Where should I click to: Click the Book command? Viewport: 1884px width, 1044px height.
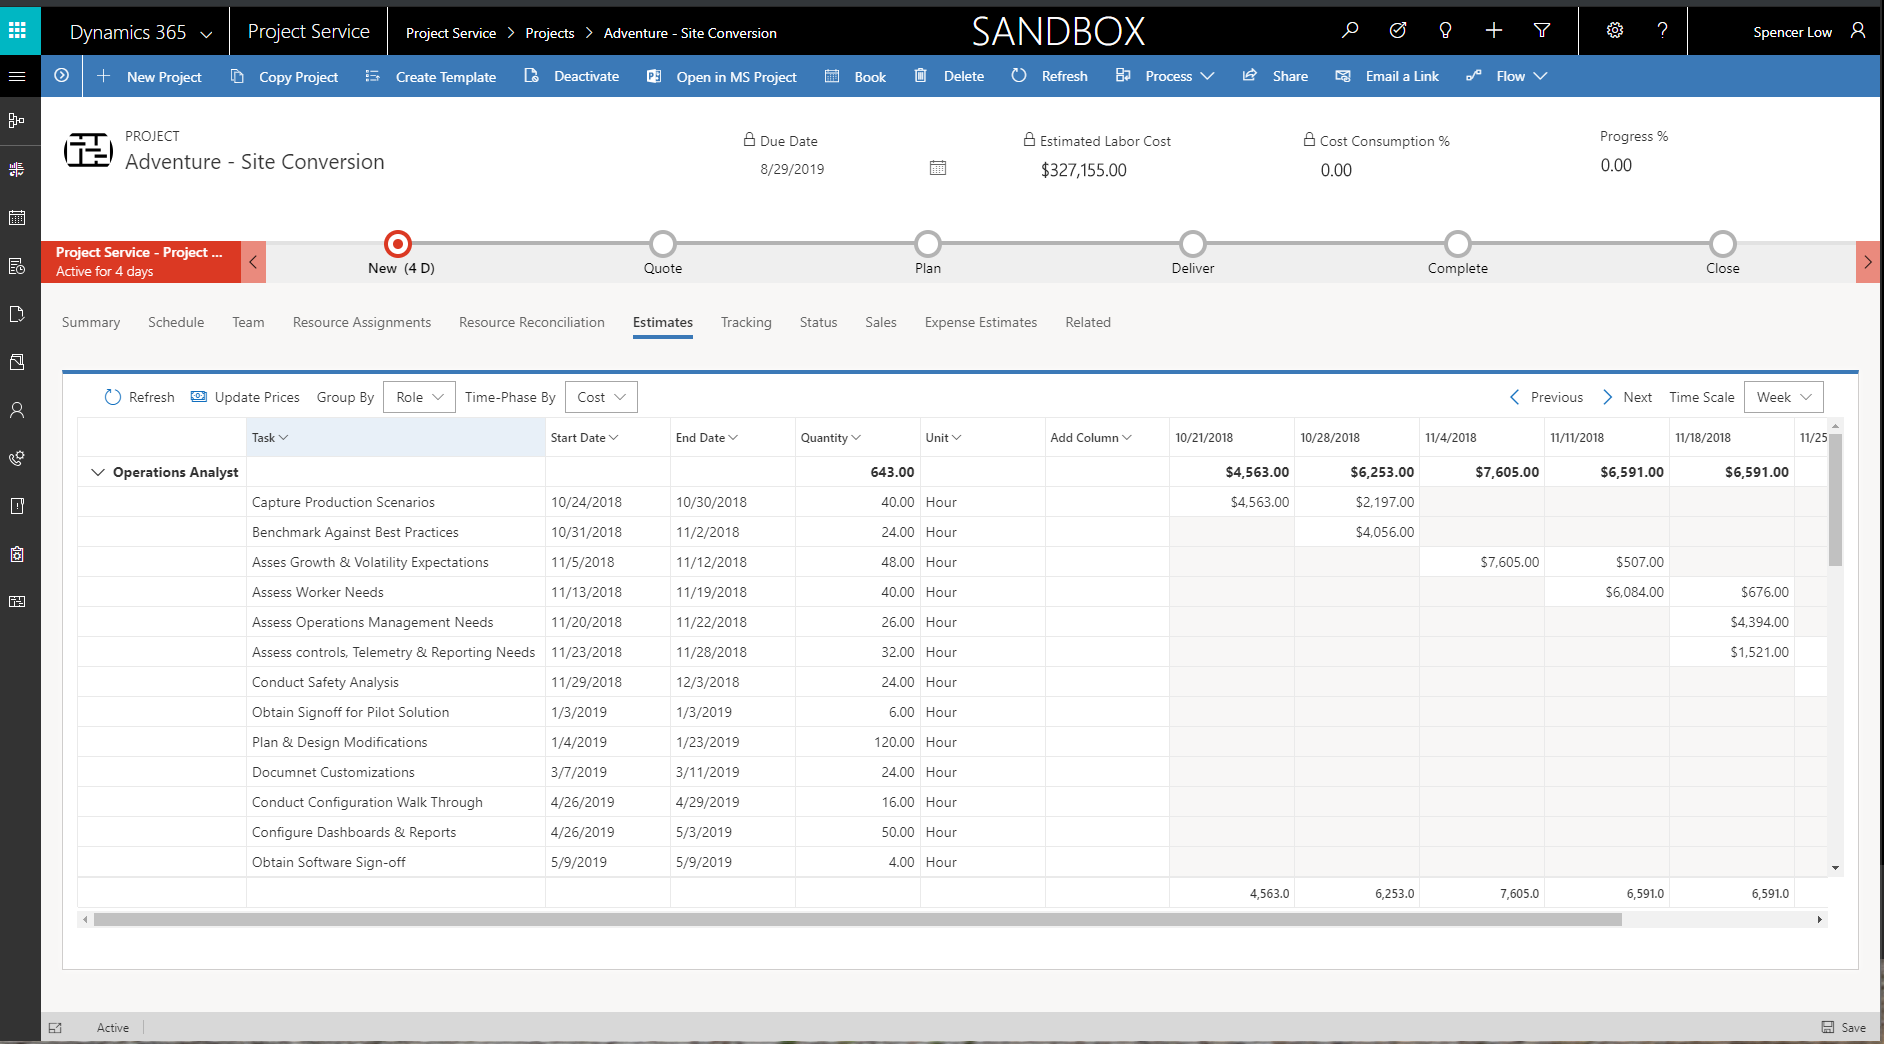856,76
